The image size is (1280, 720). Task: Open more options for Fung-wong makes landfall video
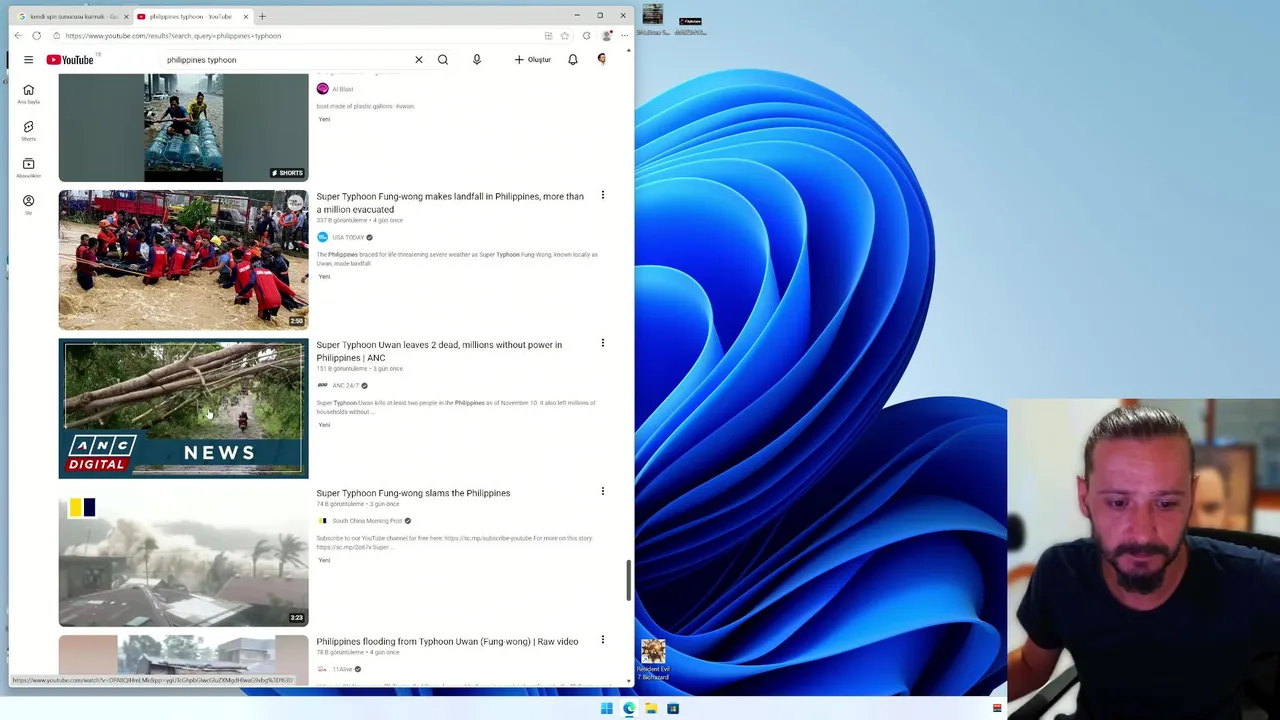(602, 195)
